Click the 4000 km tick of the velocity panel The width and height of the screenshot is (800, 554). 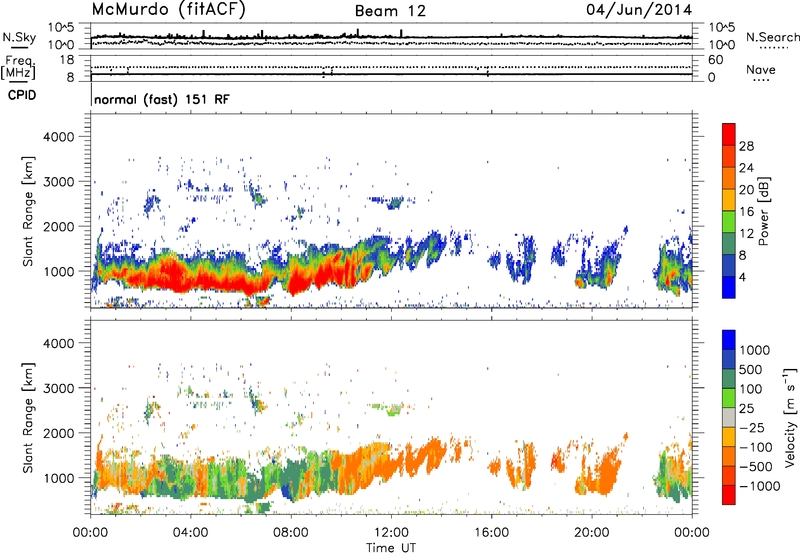(x=58, y=343)
